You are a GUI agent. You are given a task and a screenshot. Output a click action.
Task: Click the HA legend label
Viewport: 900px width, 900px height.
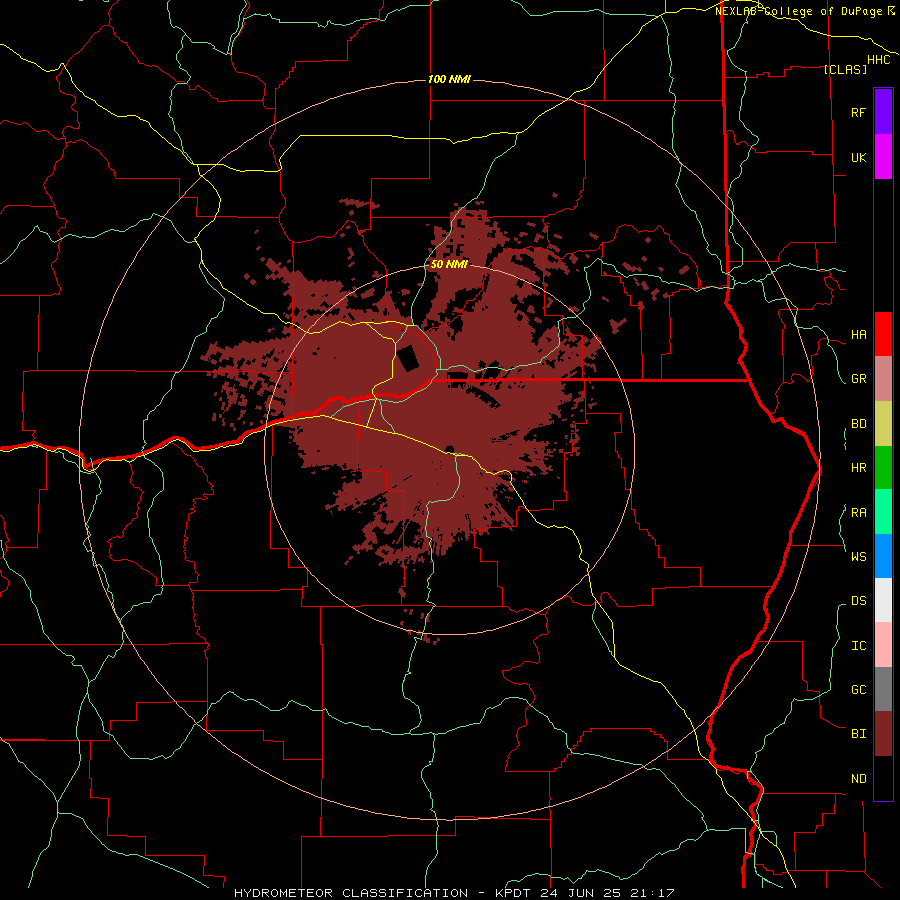click(858, 335)
